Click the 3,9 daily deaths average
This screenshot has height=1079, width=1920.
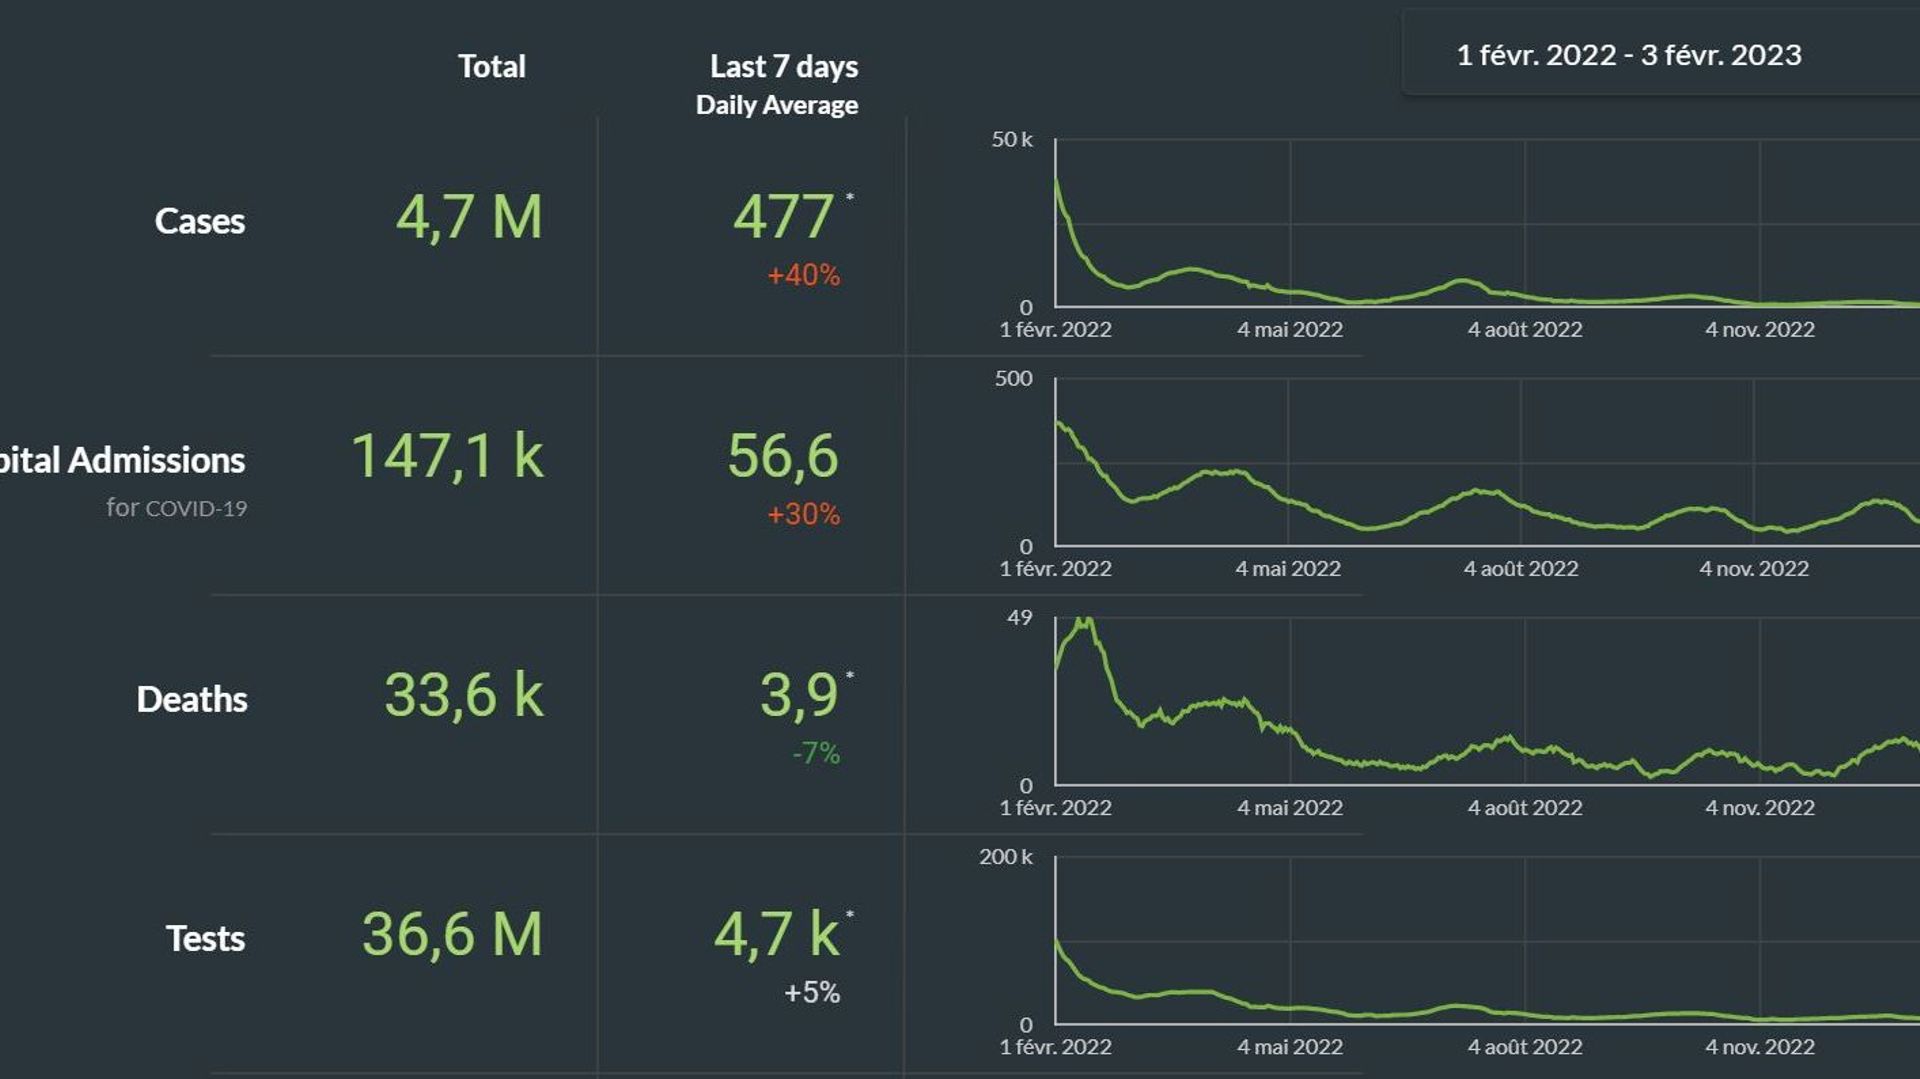tap(799, 695)
